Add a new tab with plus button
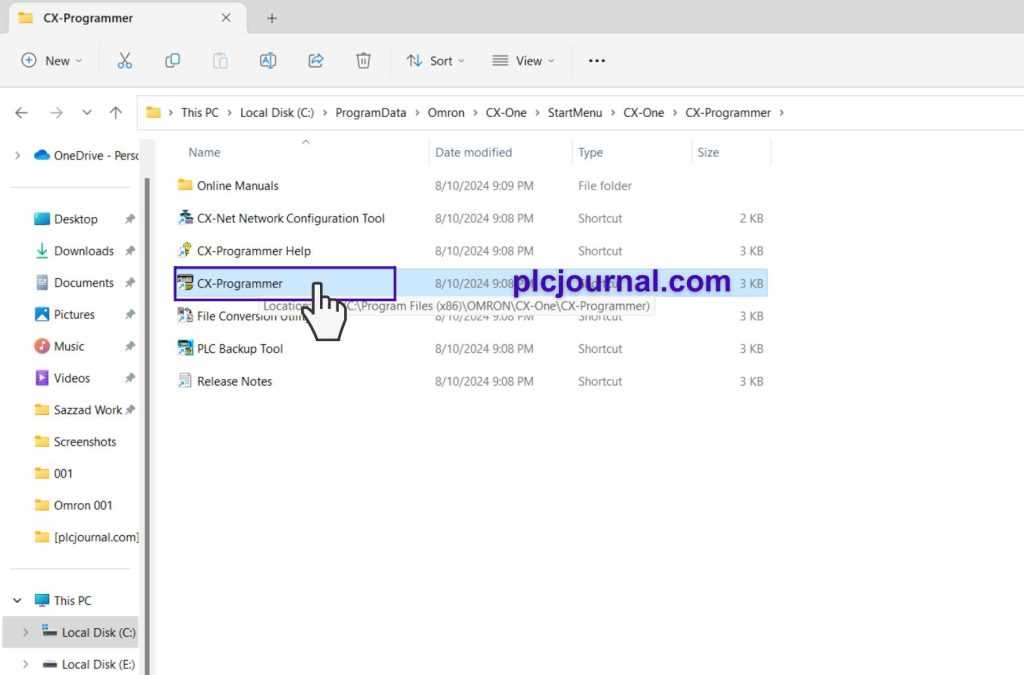1024x675 pixels. point(272,18)
